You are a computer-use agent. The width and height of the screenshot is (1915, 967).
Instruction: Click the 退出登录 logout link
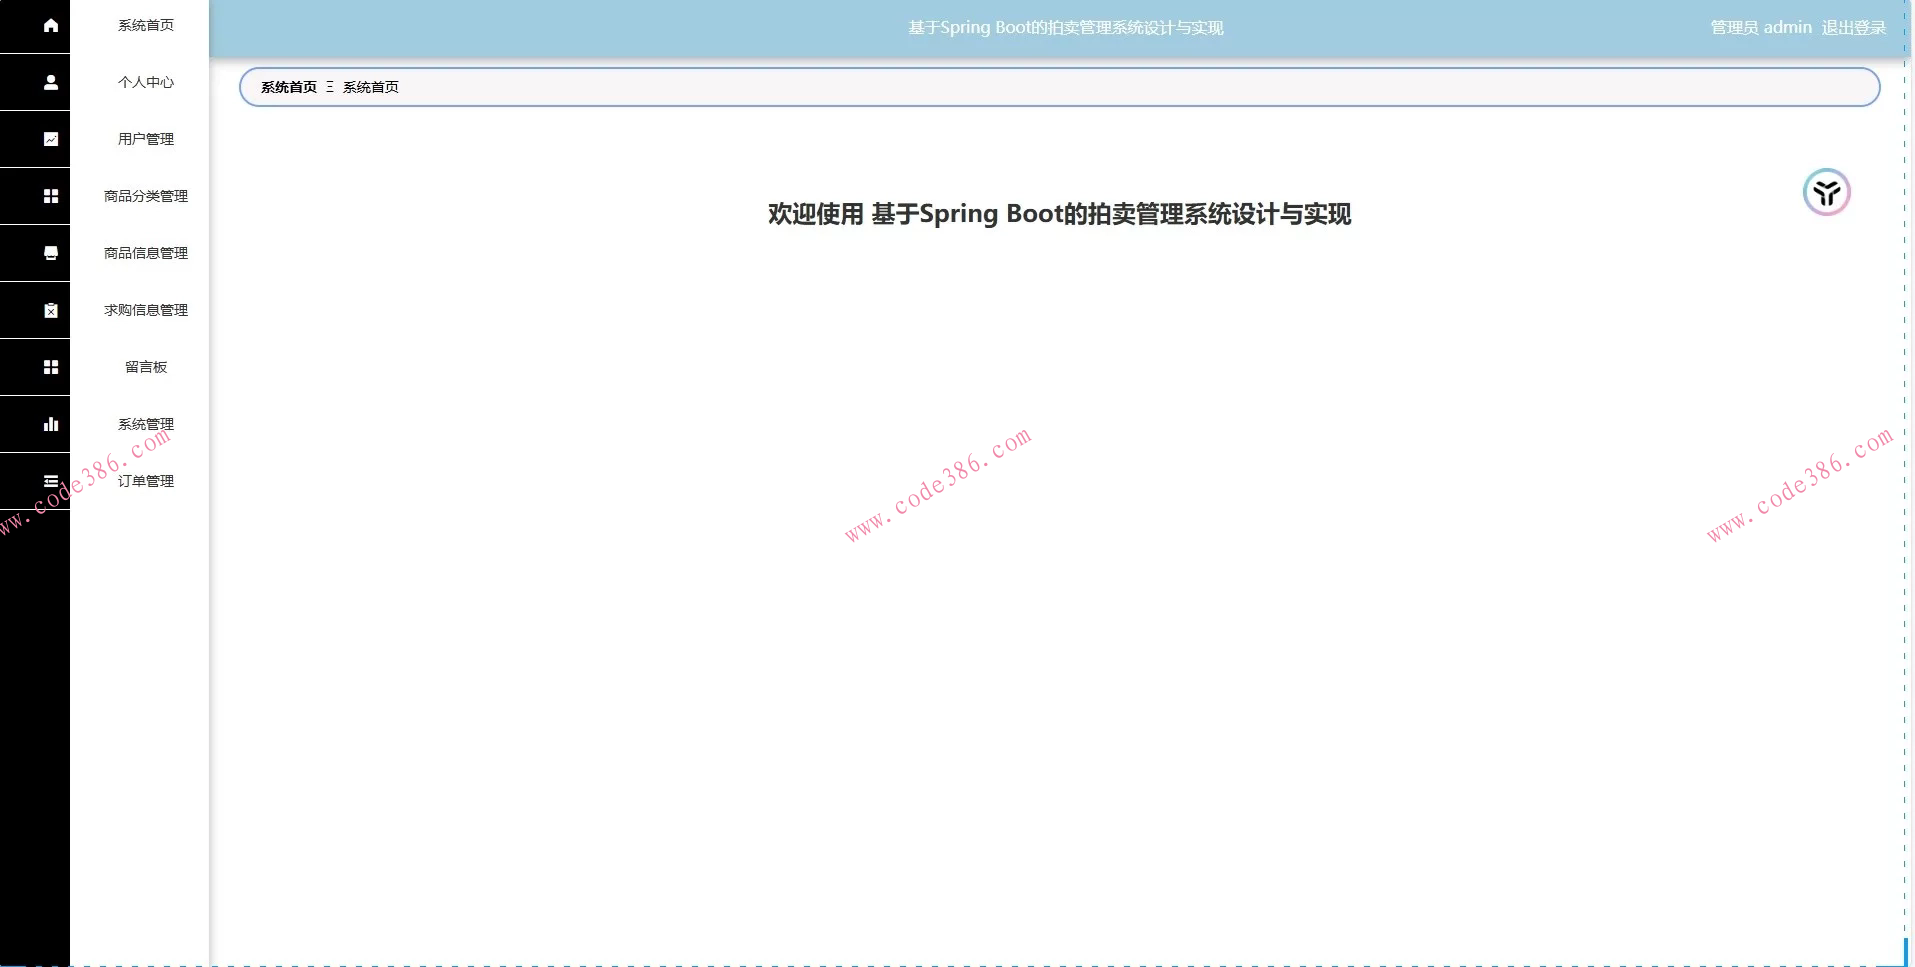point(1853,28)
